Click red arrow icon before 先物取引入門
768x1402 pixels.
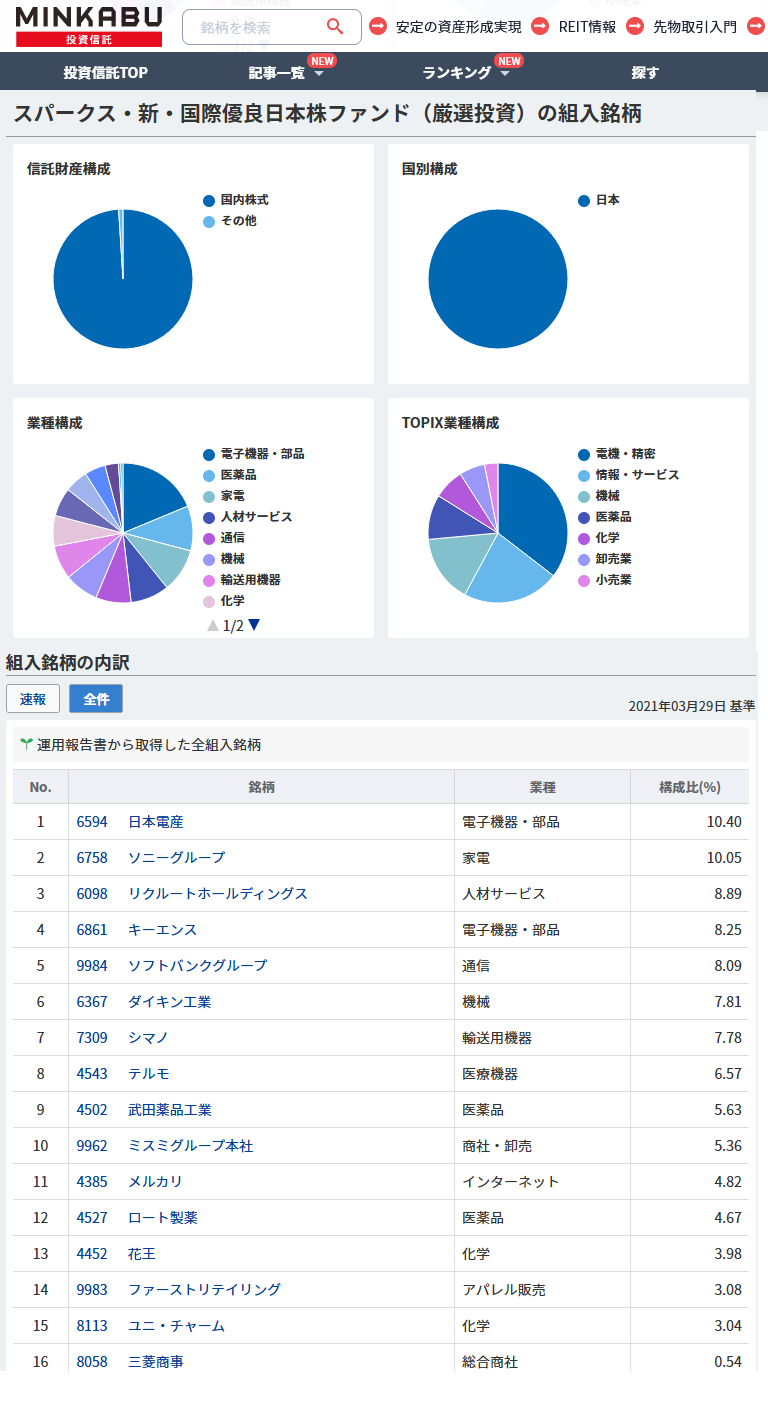pyautogui.click(x=634, y=27)
